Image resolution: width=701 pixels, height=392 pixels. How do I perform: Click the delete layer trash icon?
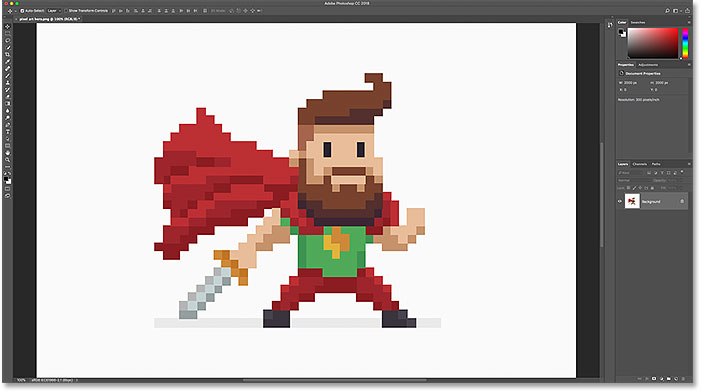coord(683,379)
